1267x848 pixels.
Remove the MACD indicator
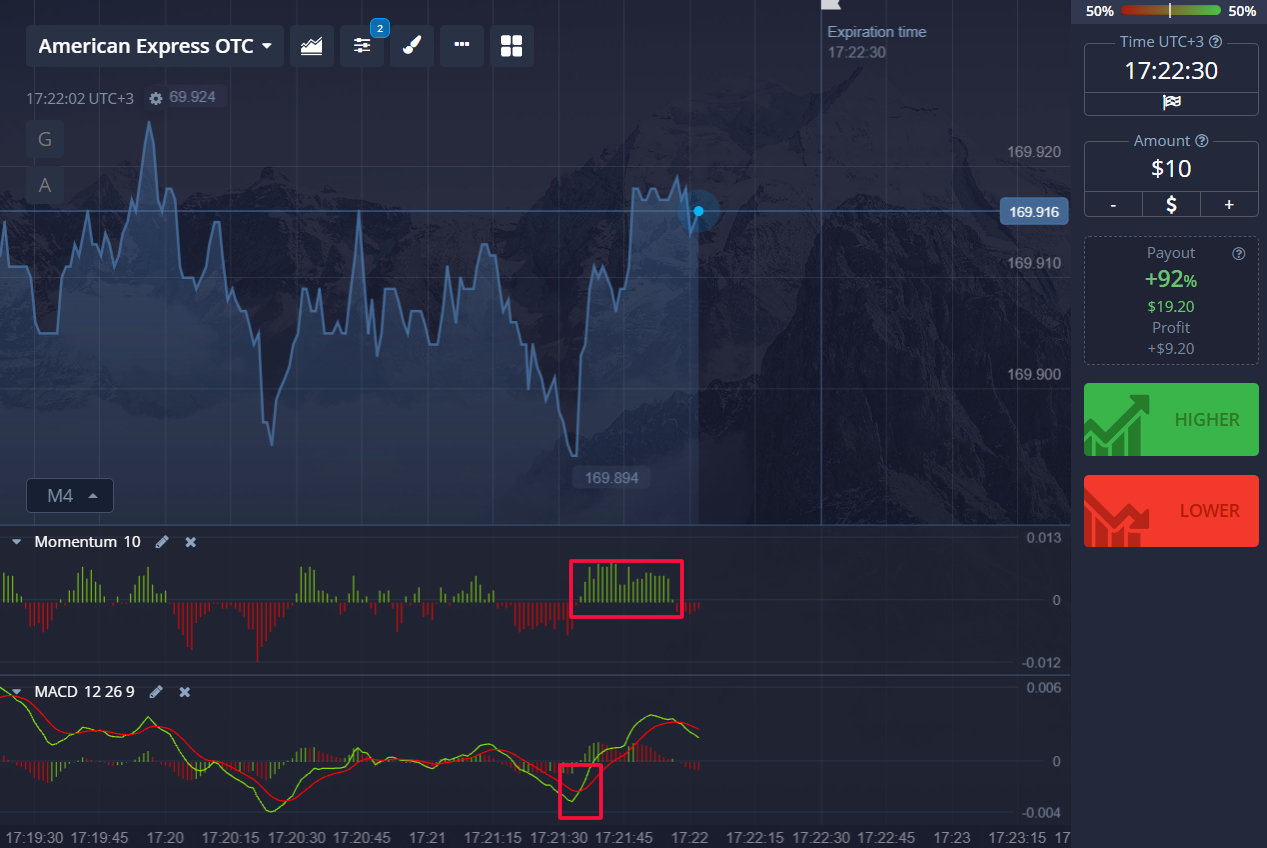185,692
